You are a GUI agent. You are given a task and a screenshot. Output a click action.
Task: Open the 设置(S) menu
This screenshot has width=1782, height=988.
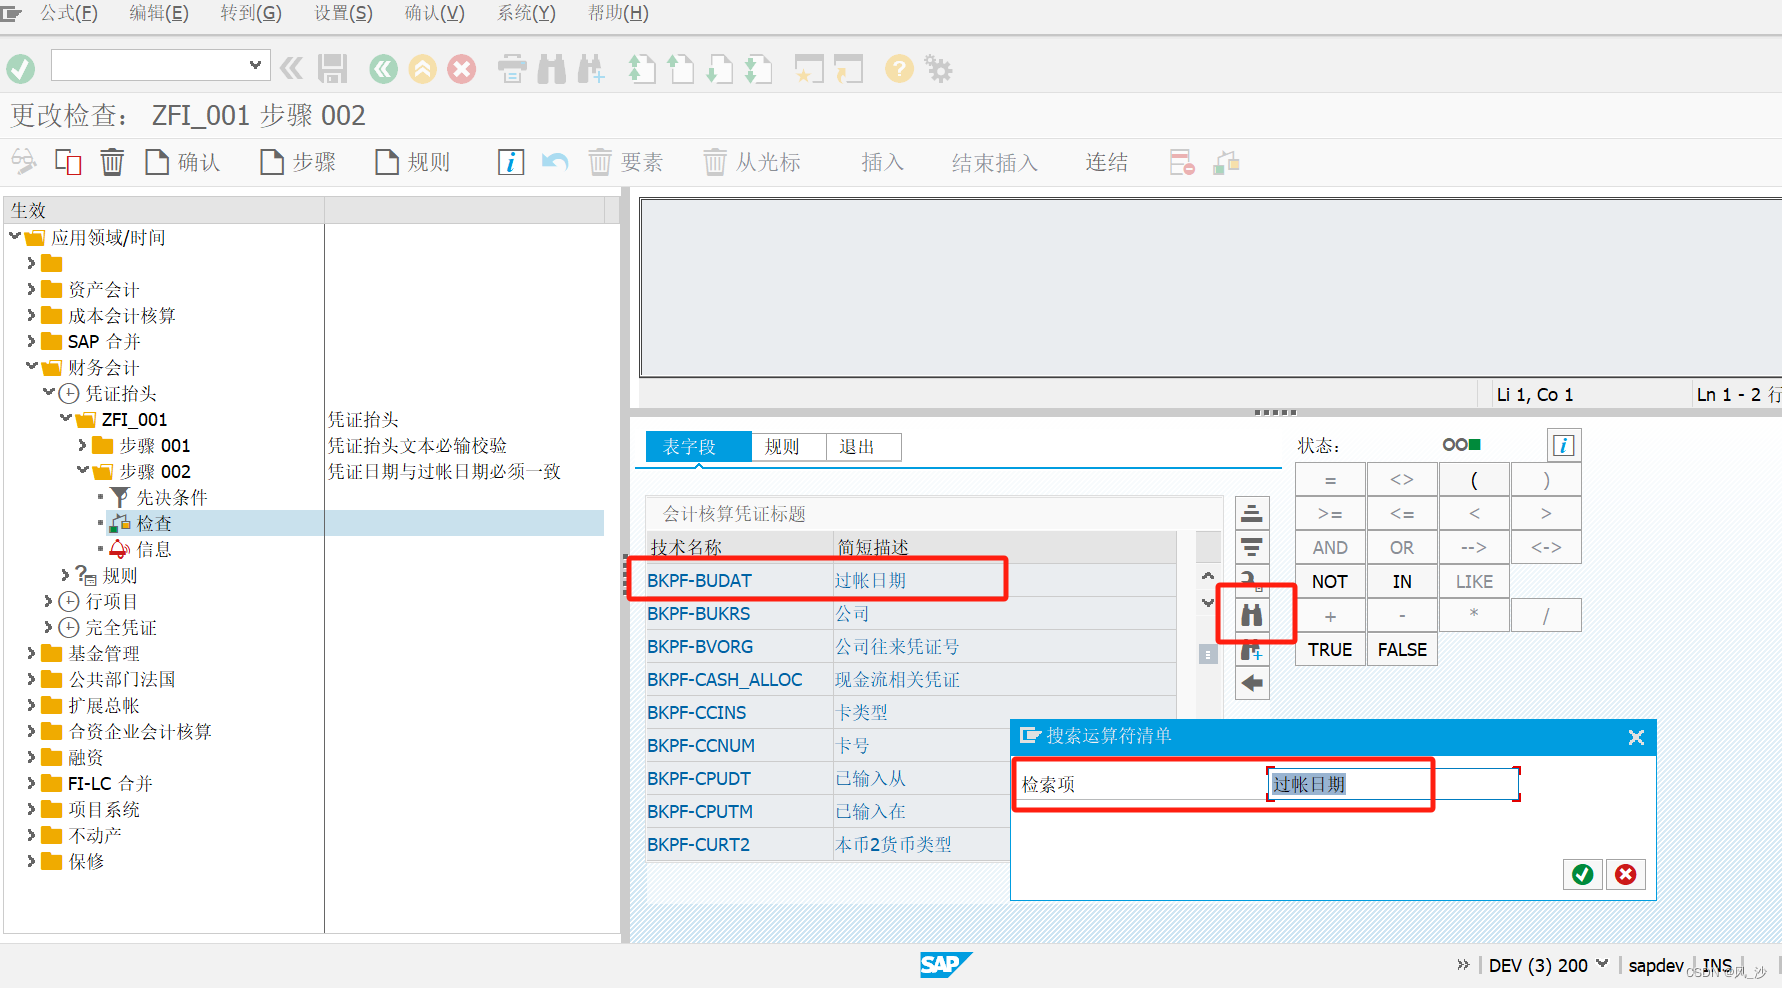343,13
